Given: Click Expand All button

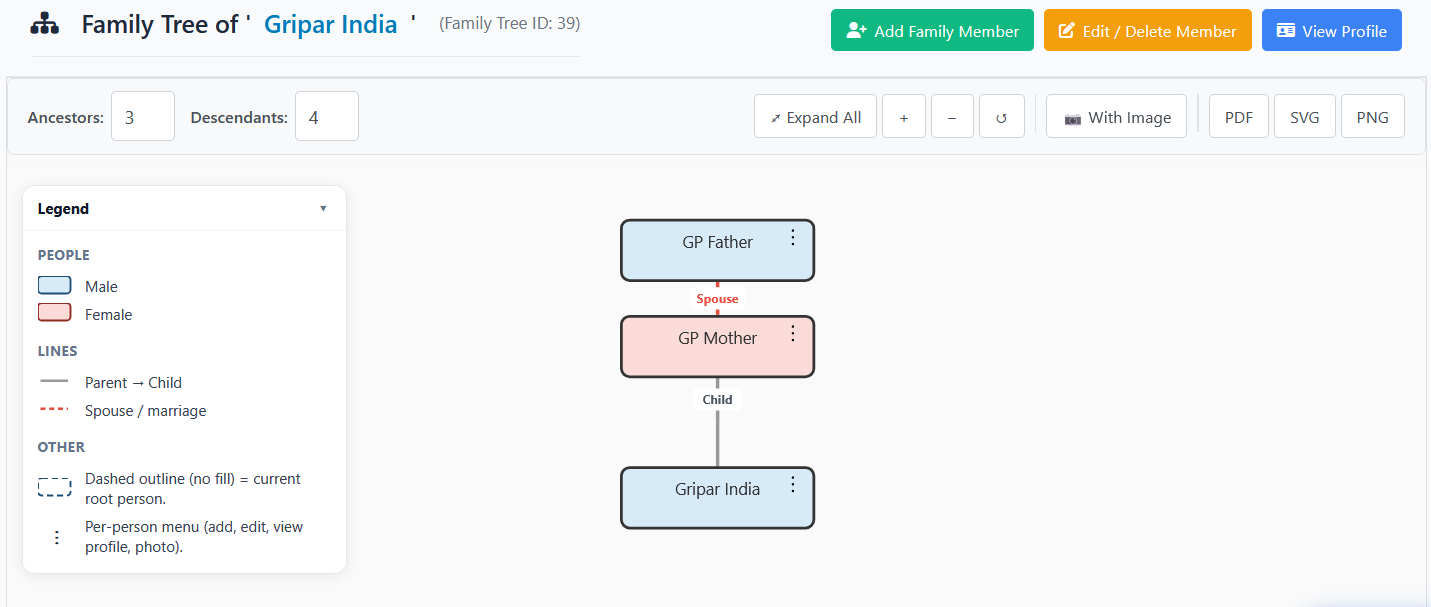Looking at the screenshot, I should (x=815, y=117).
